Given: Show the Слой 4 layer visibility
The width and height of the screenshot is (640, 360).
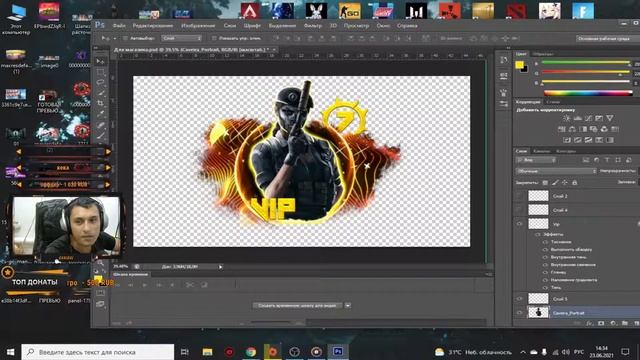Looking at the screenshot, I should click(520, 210).
